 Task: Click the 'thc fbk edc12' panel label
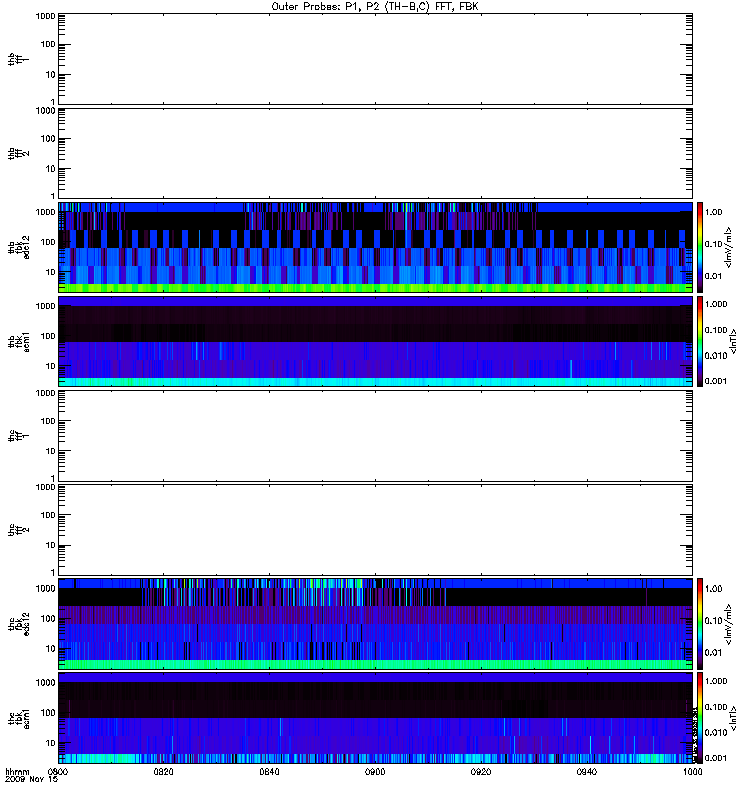19,624
